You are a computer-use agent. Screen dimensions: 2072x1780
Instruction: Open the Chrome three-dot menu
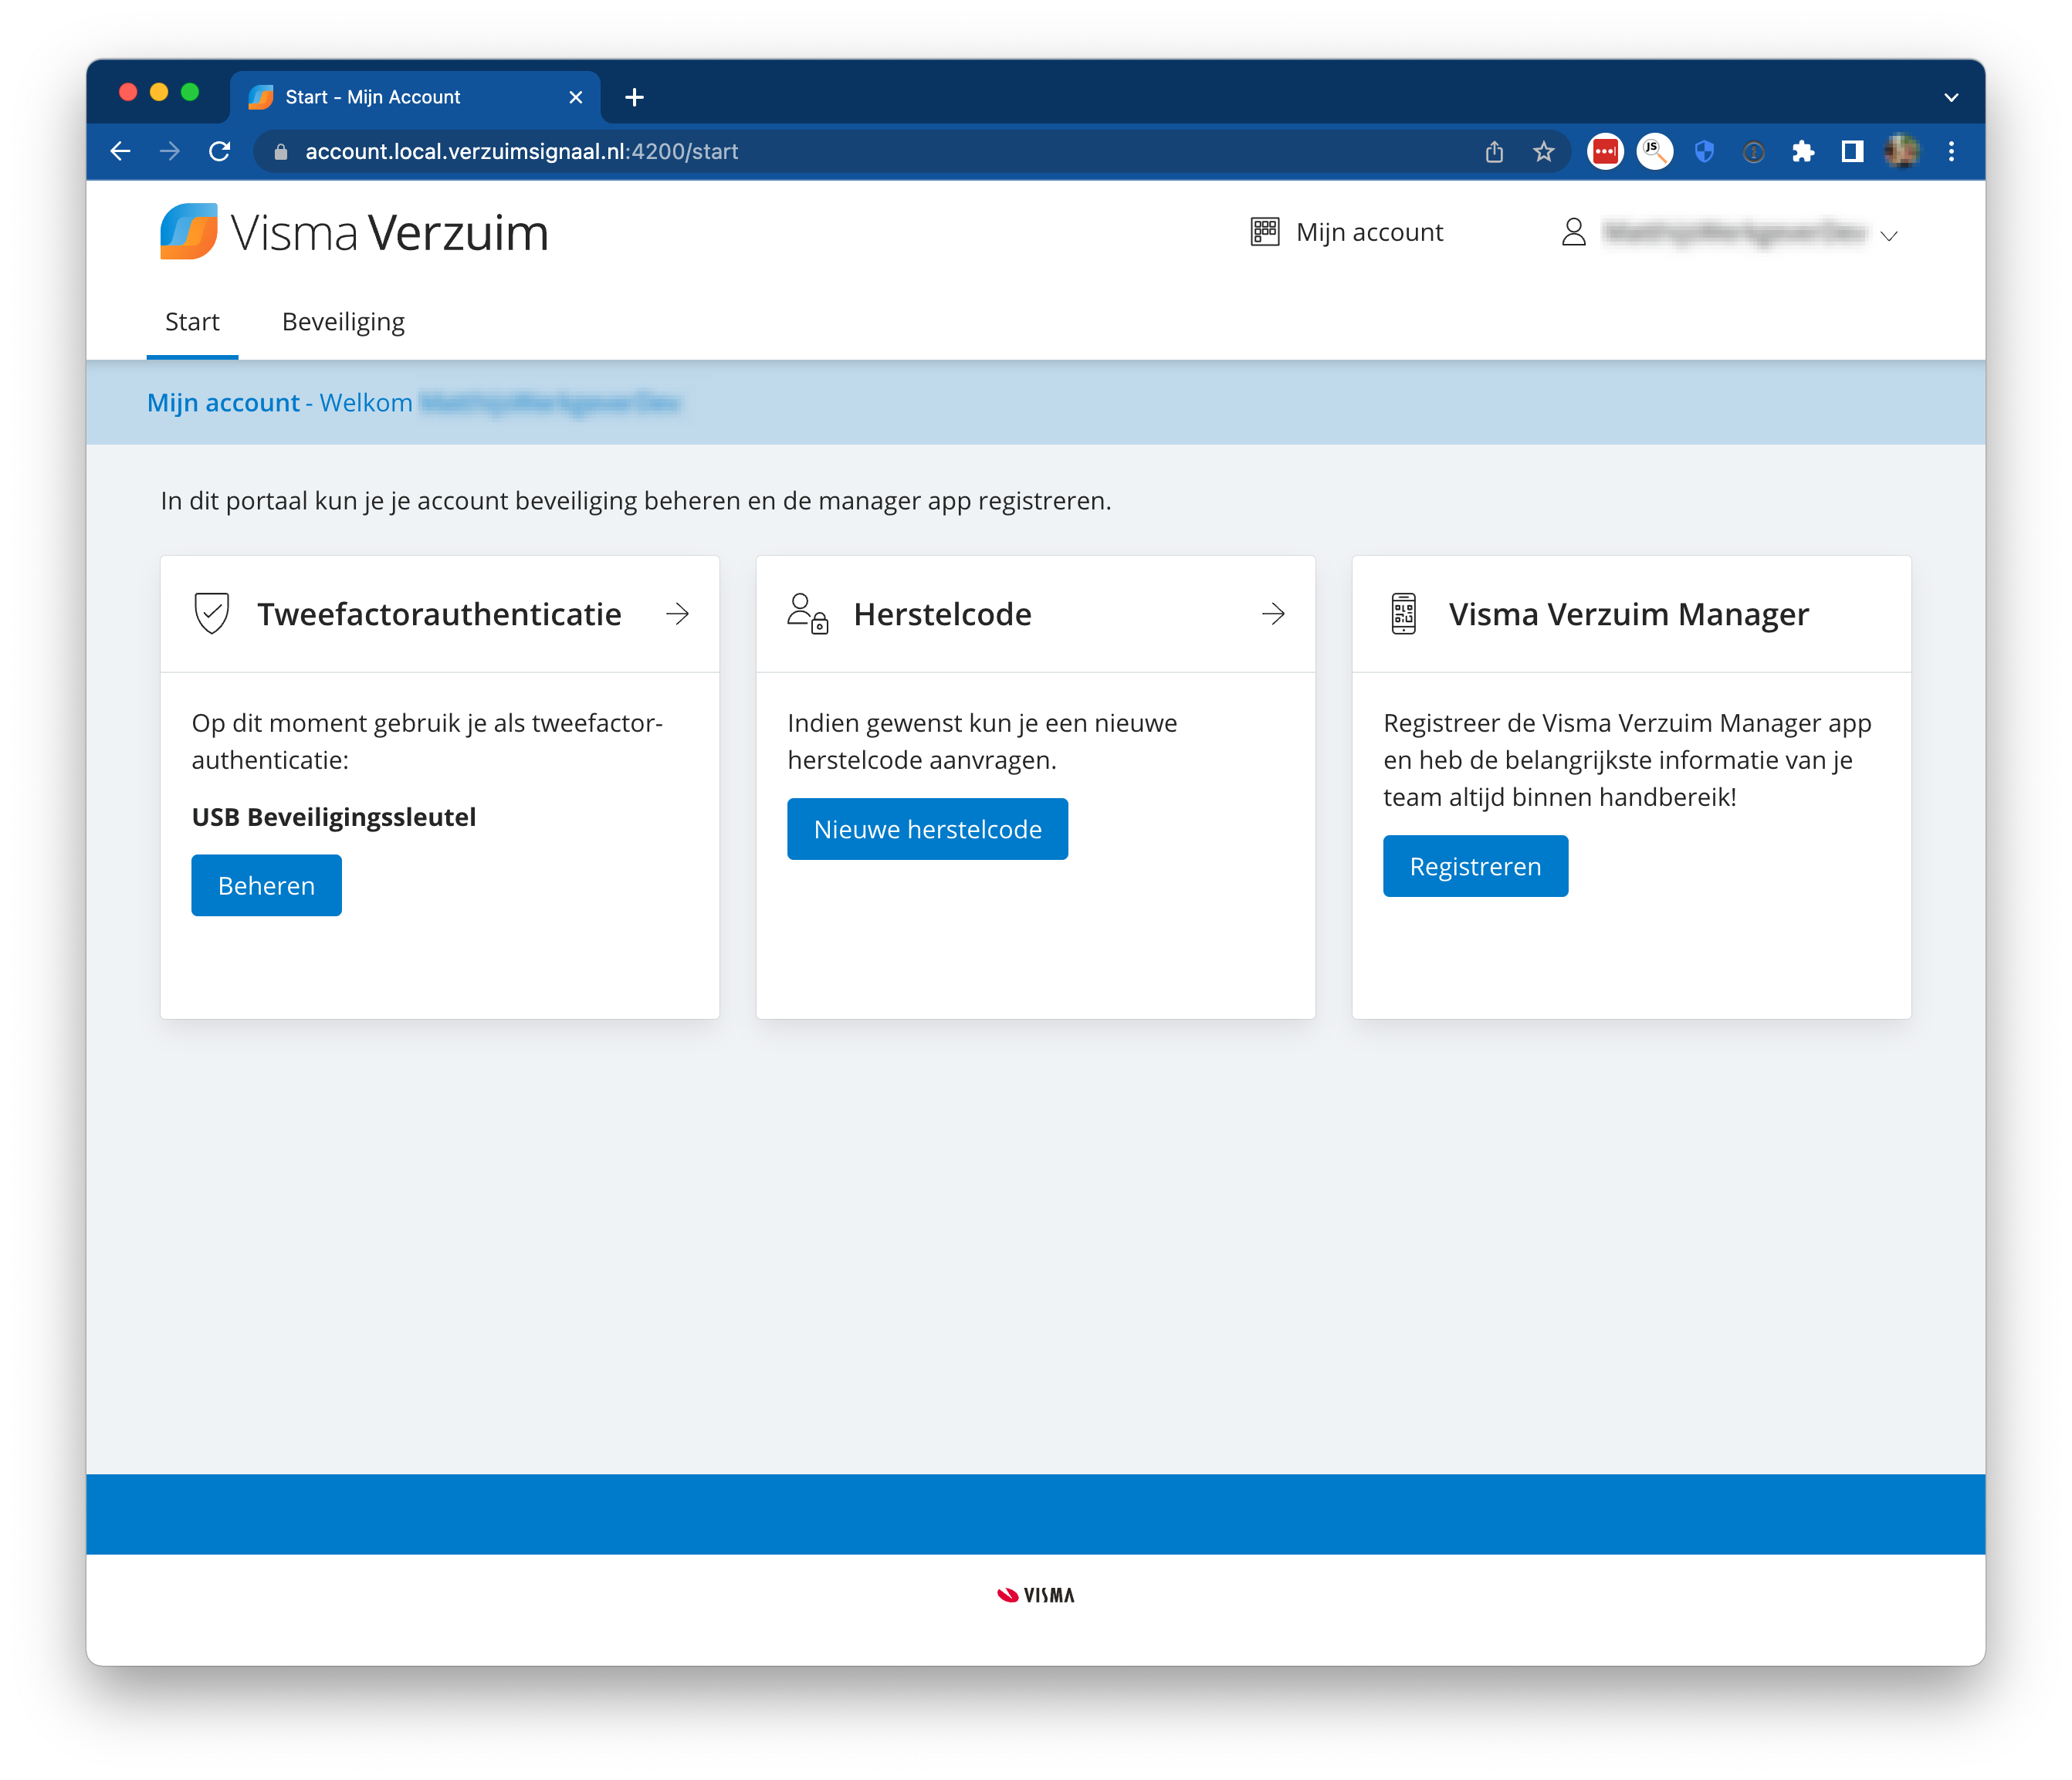coord(1951,151)
